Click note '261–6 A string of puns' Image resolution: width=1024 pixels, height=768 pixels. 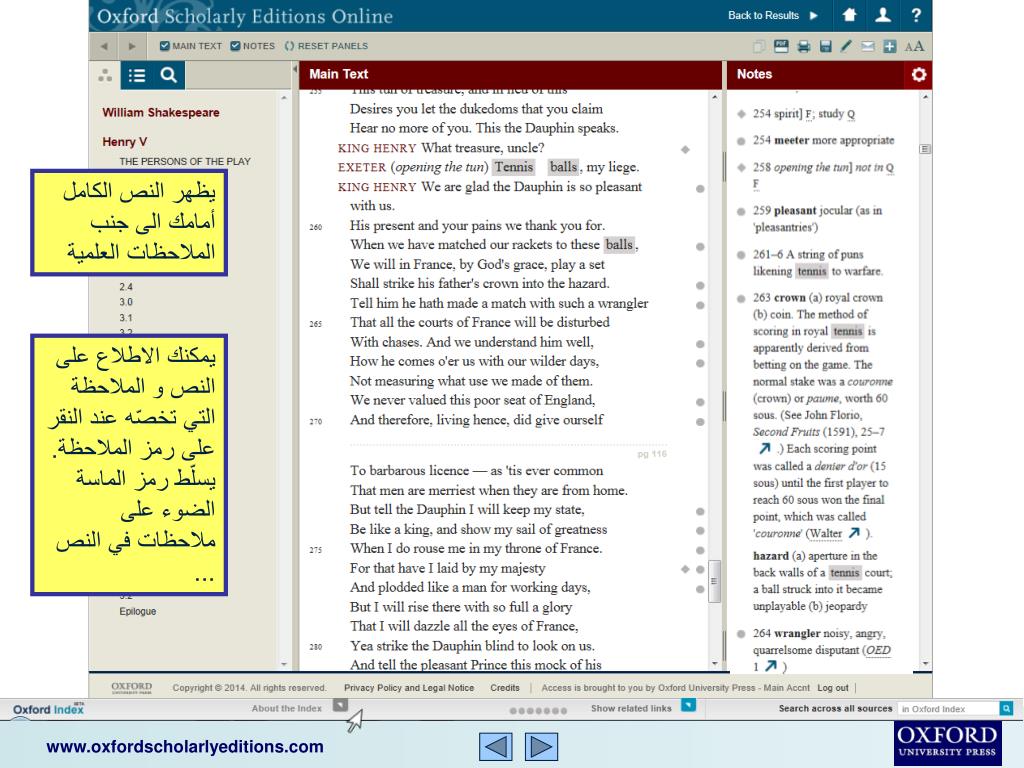(818, 263)
